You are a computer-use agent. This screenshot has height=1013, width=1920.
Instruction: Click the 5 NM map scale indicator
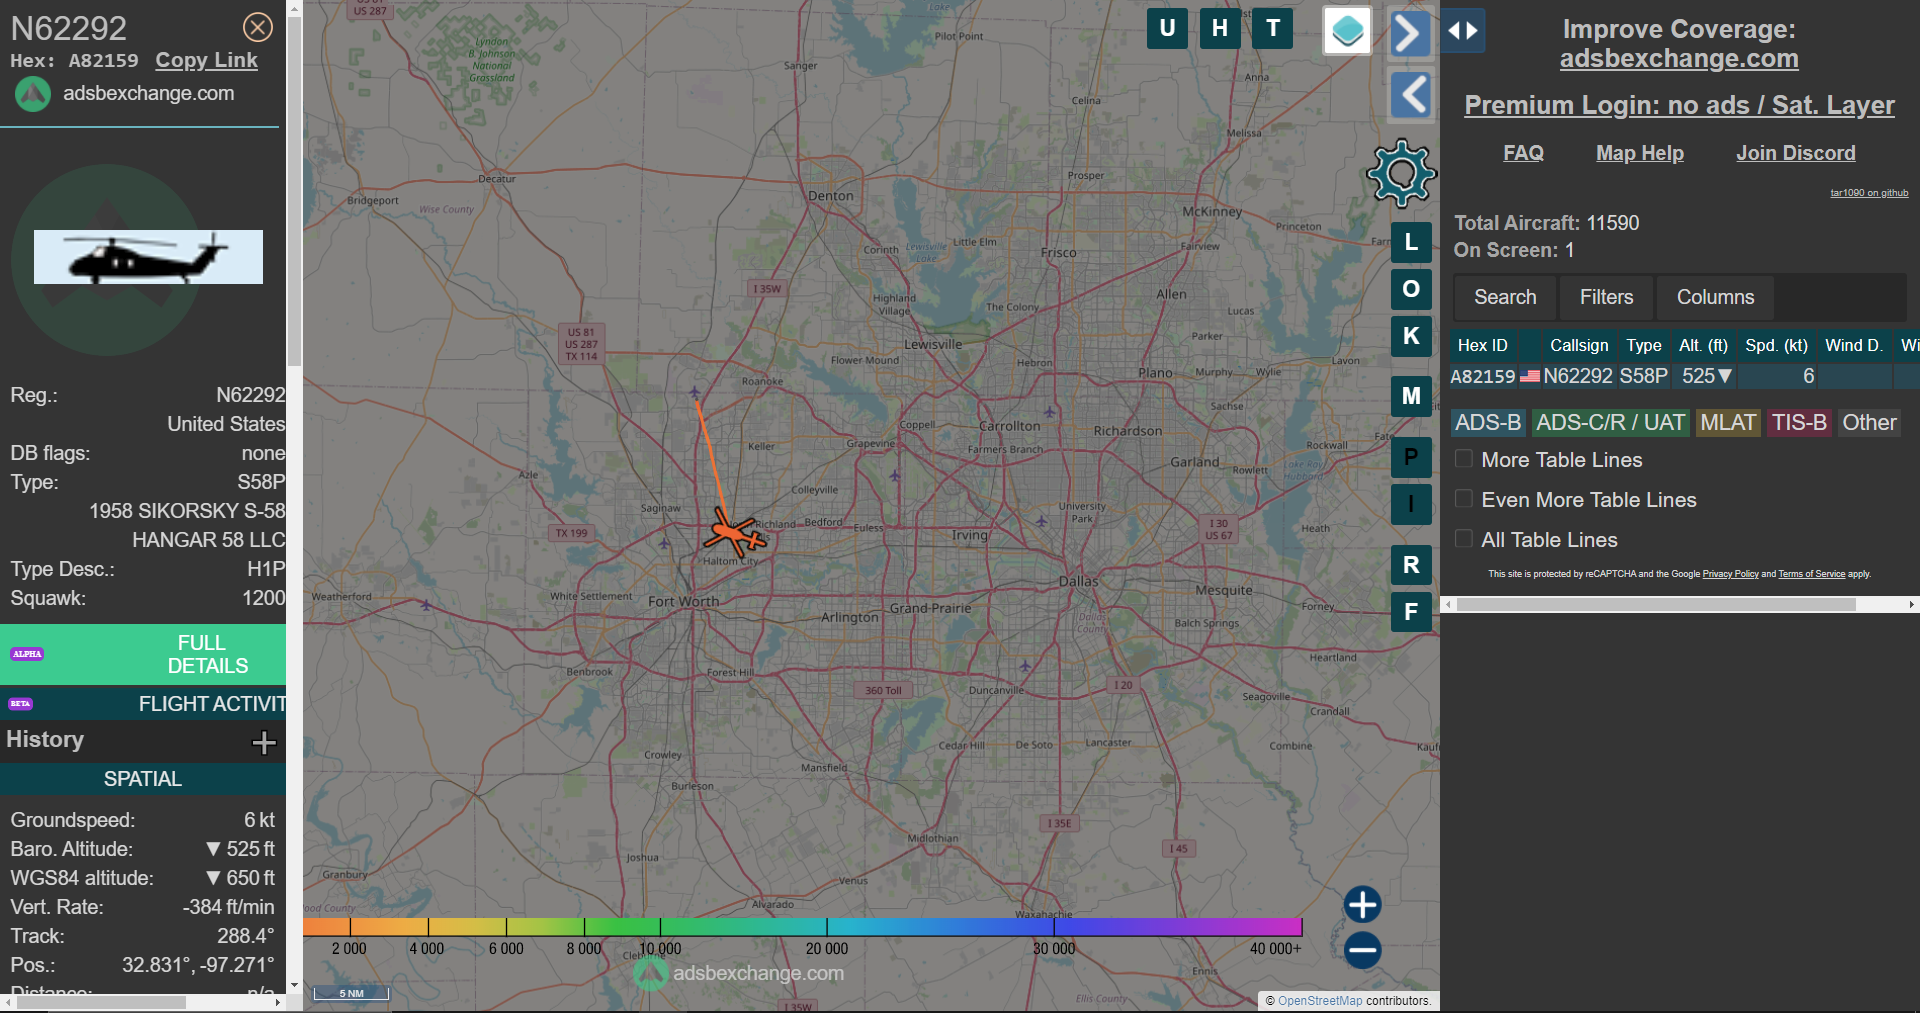click(351, 993)
